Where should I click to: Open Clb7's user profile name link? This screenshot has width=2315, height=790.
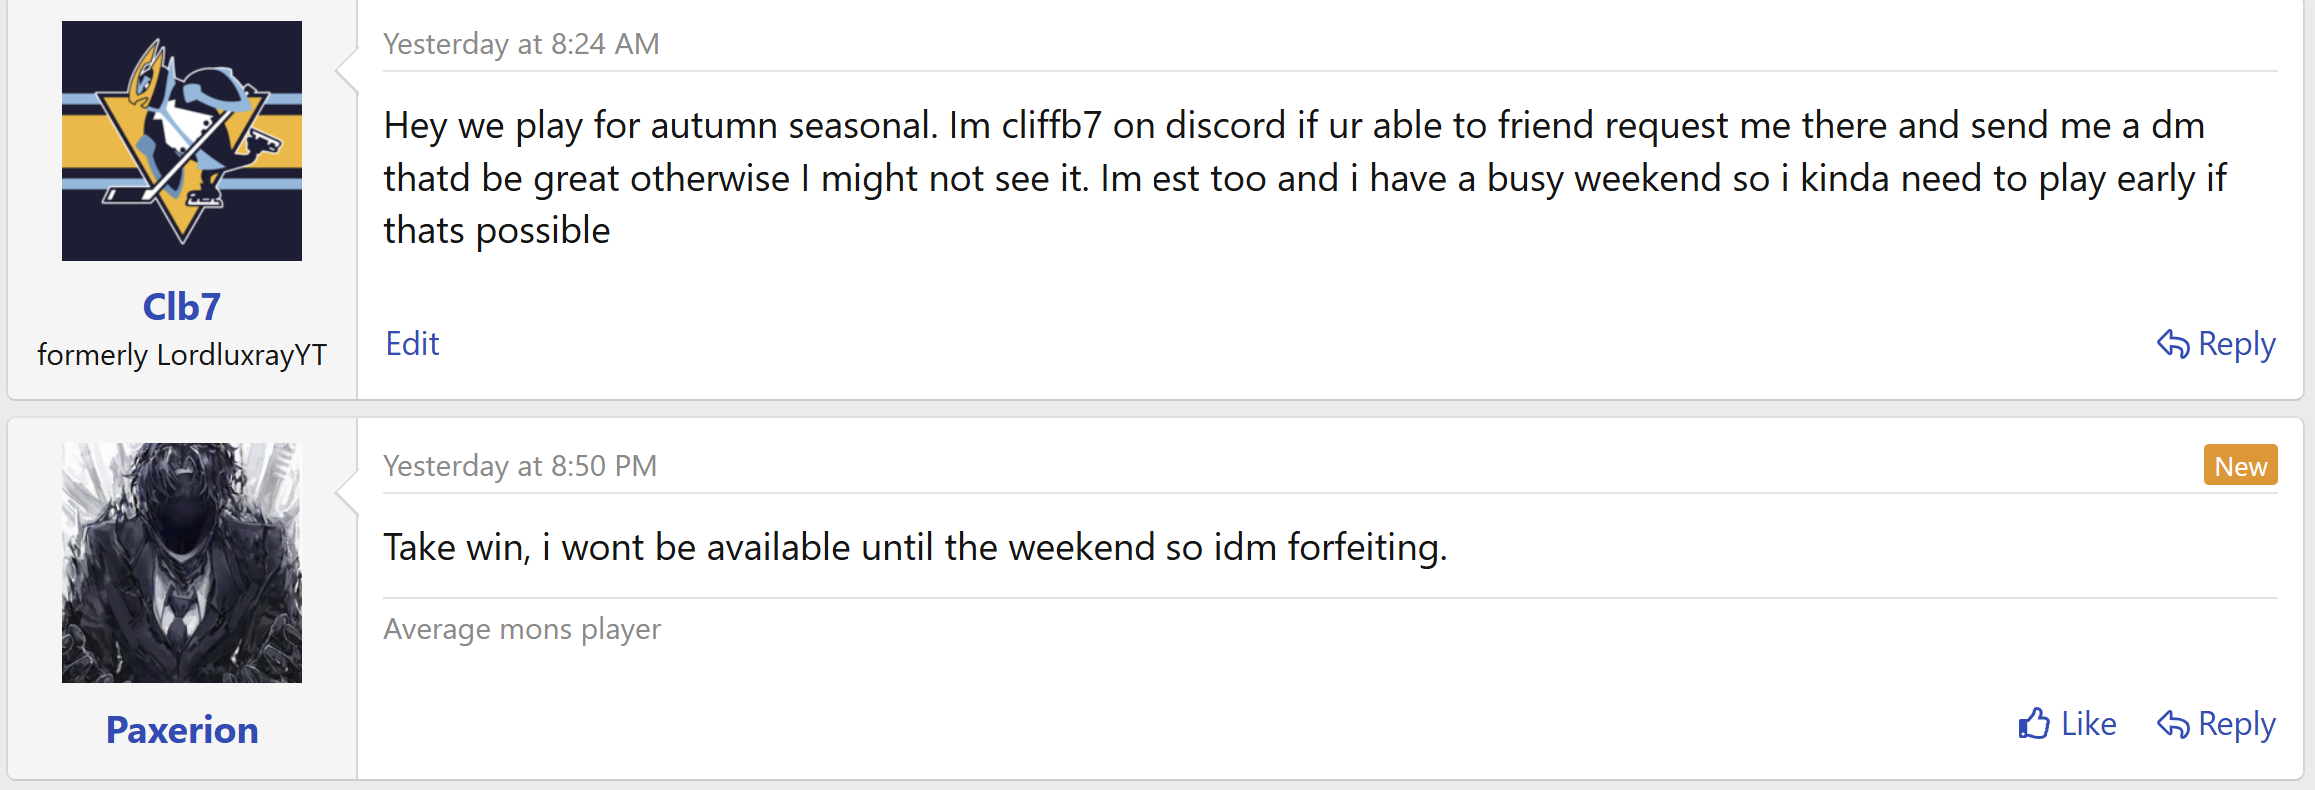click(x=182, y=307)
